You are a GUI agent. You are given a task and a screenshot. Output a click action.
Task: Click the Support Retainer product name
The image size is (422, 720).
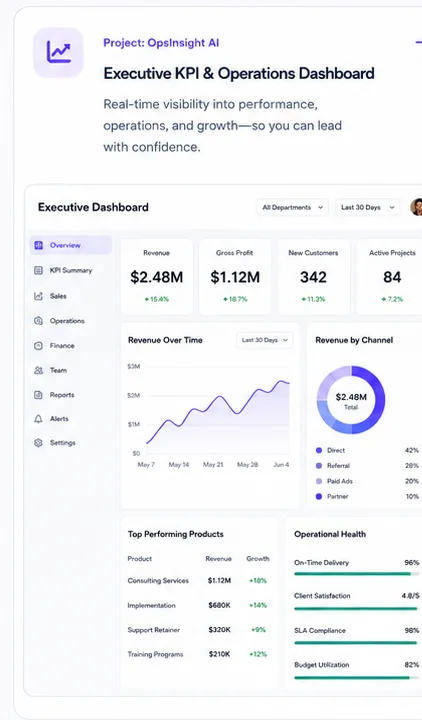click(153, 630)
